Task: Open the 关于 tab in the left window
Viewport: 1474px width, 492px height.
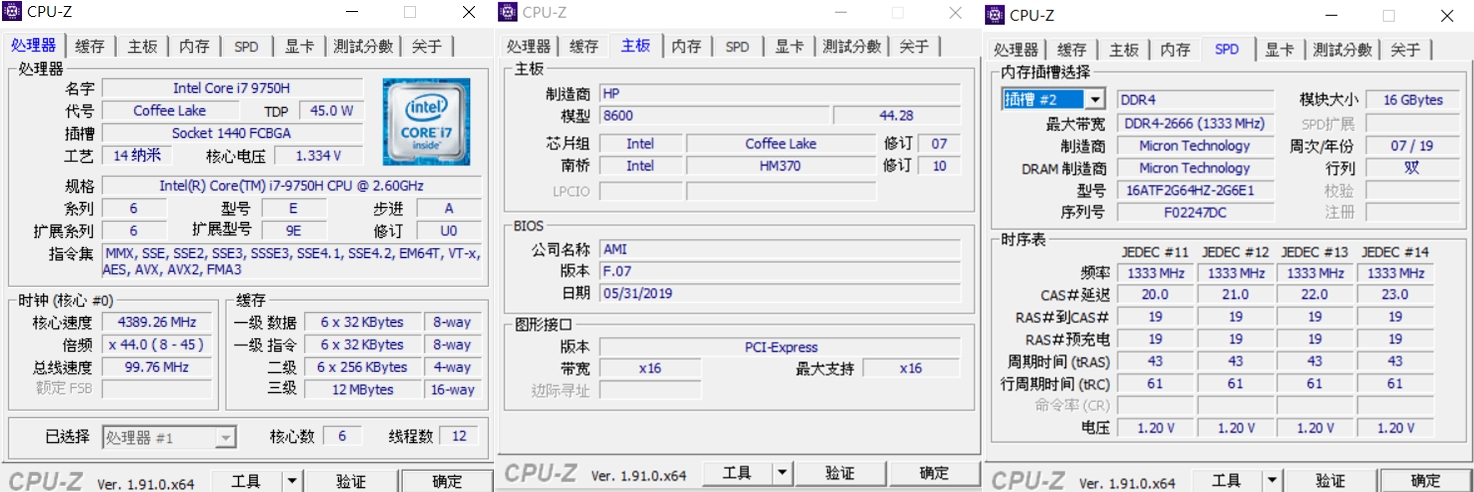Action: 426,46
